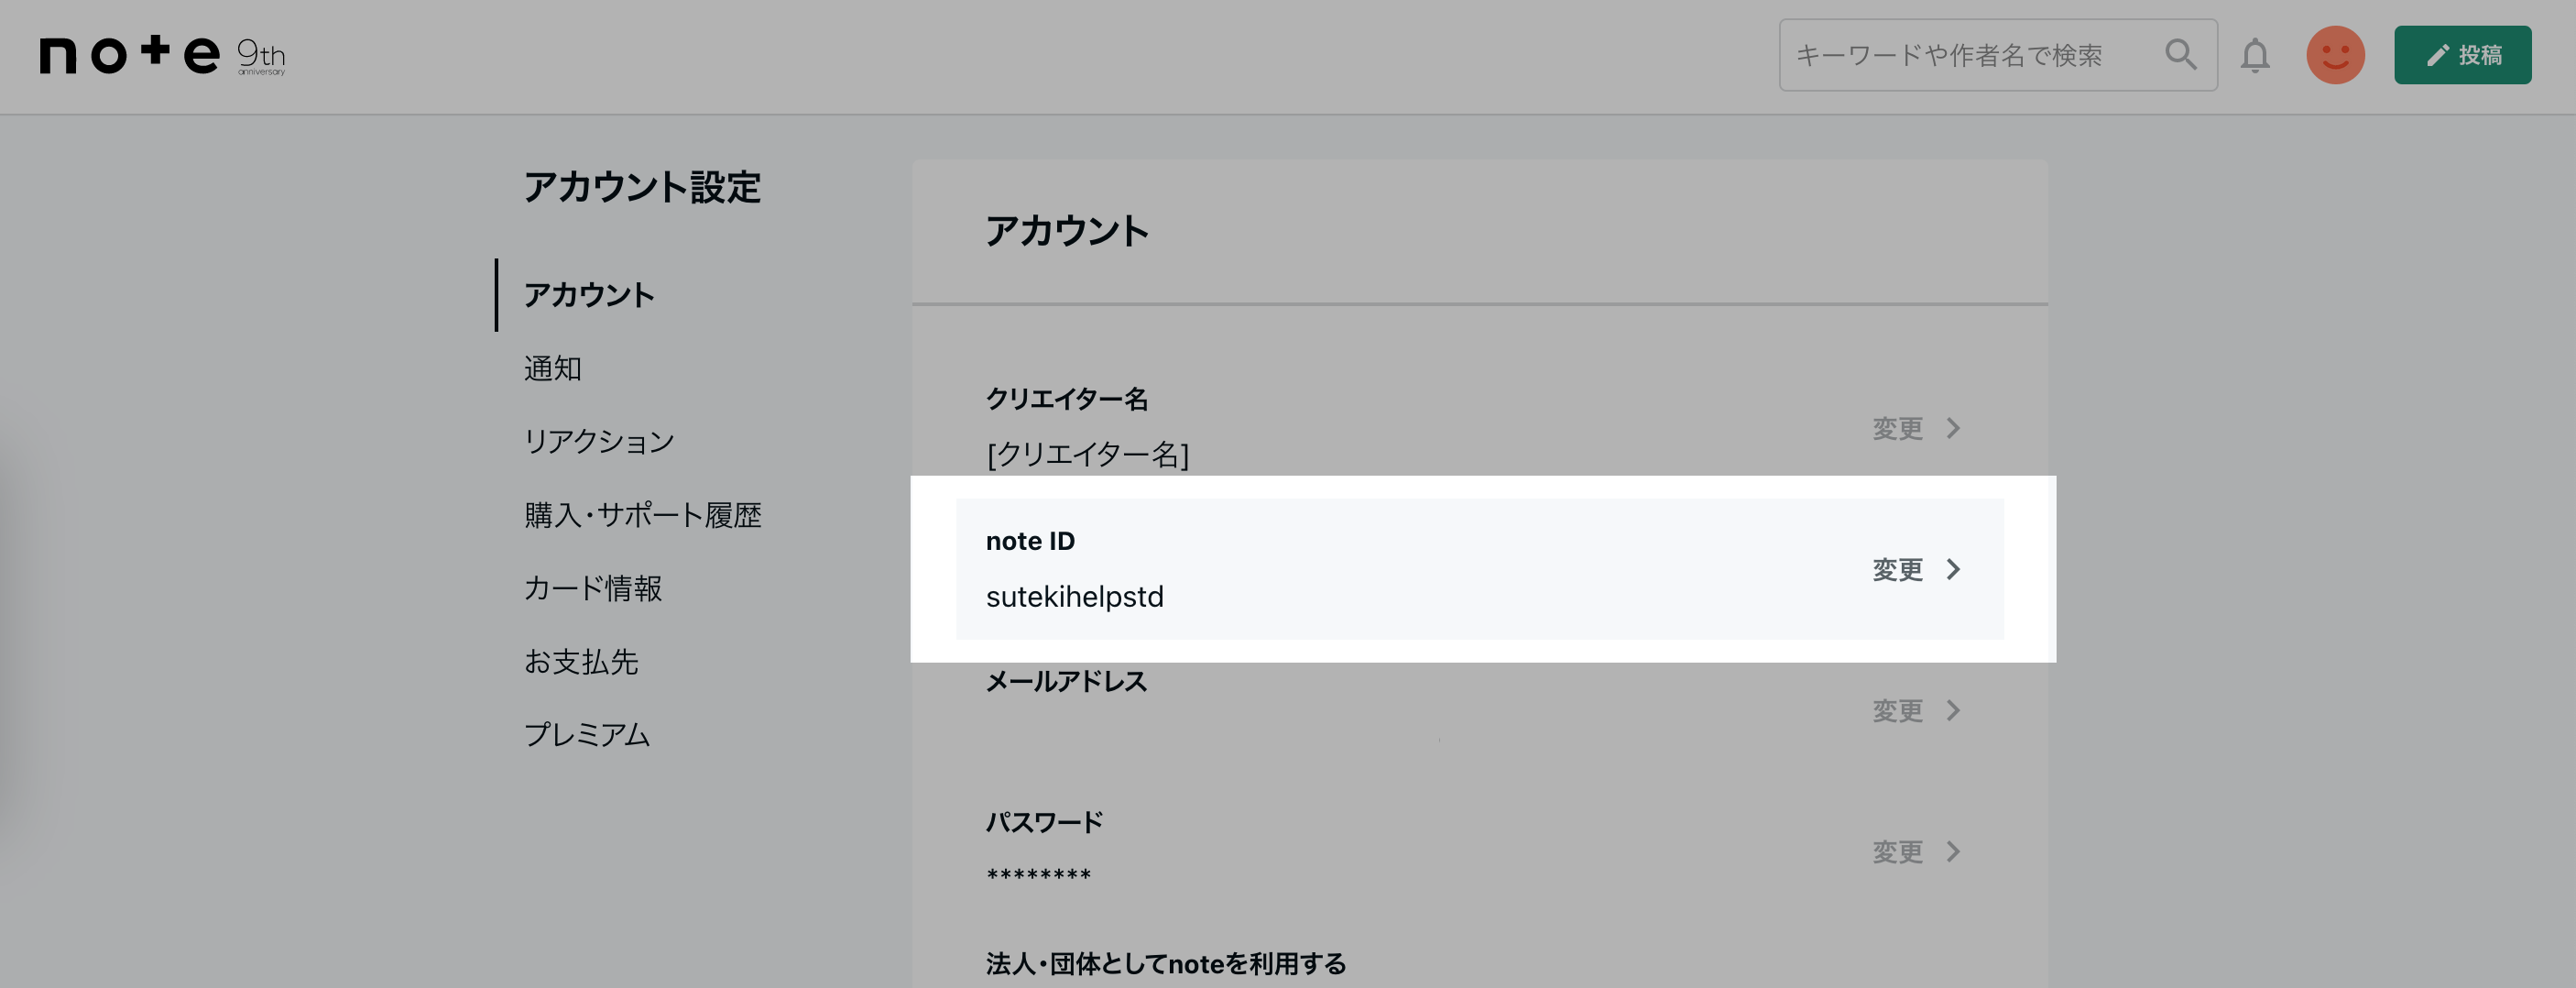This screenshot has height=988, width=2576.
Task: Select カード情報 in the sidebar
Action: pos(595,589)
